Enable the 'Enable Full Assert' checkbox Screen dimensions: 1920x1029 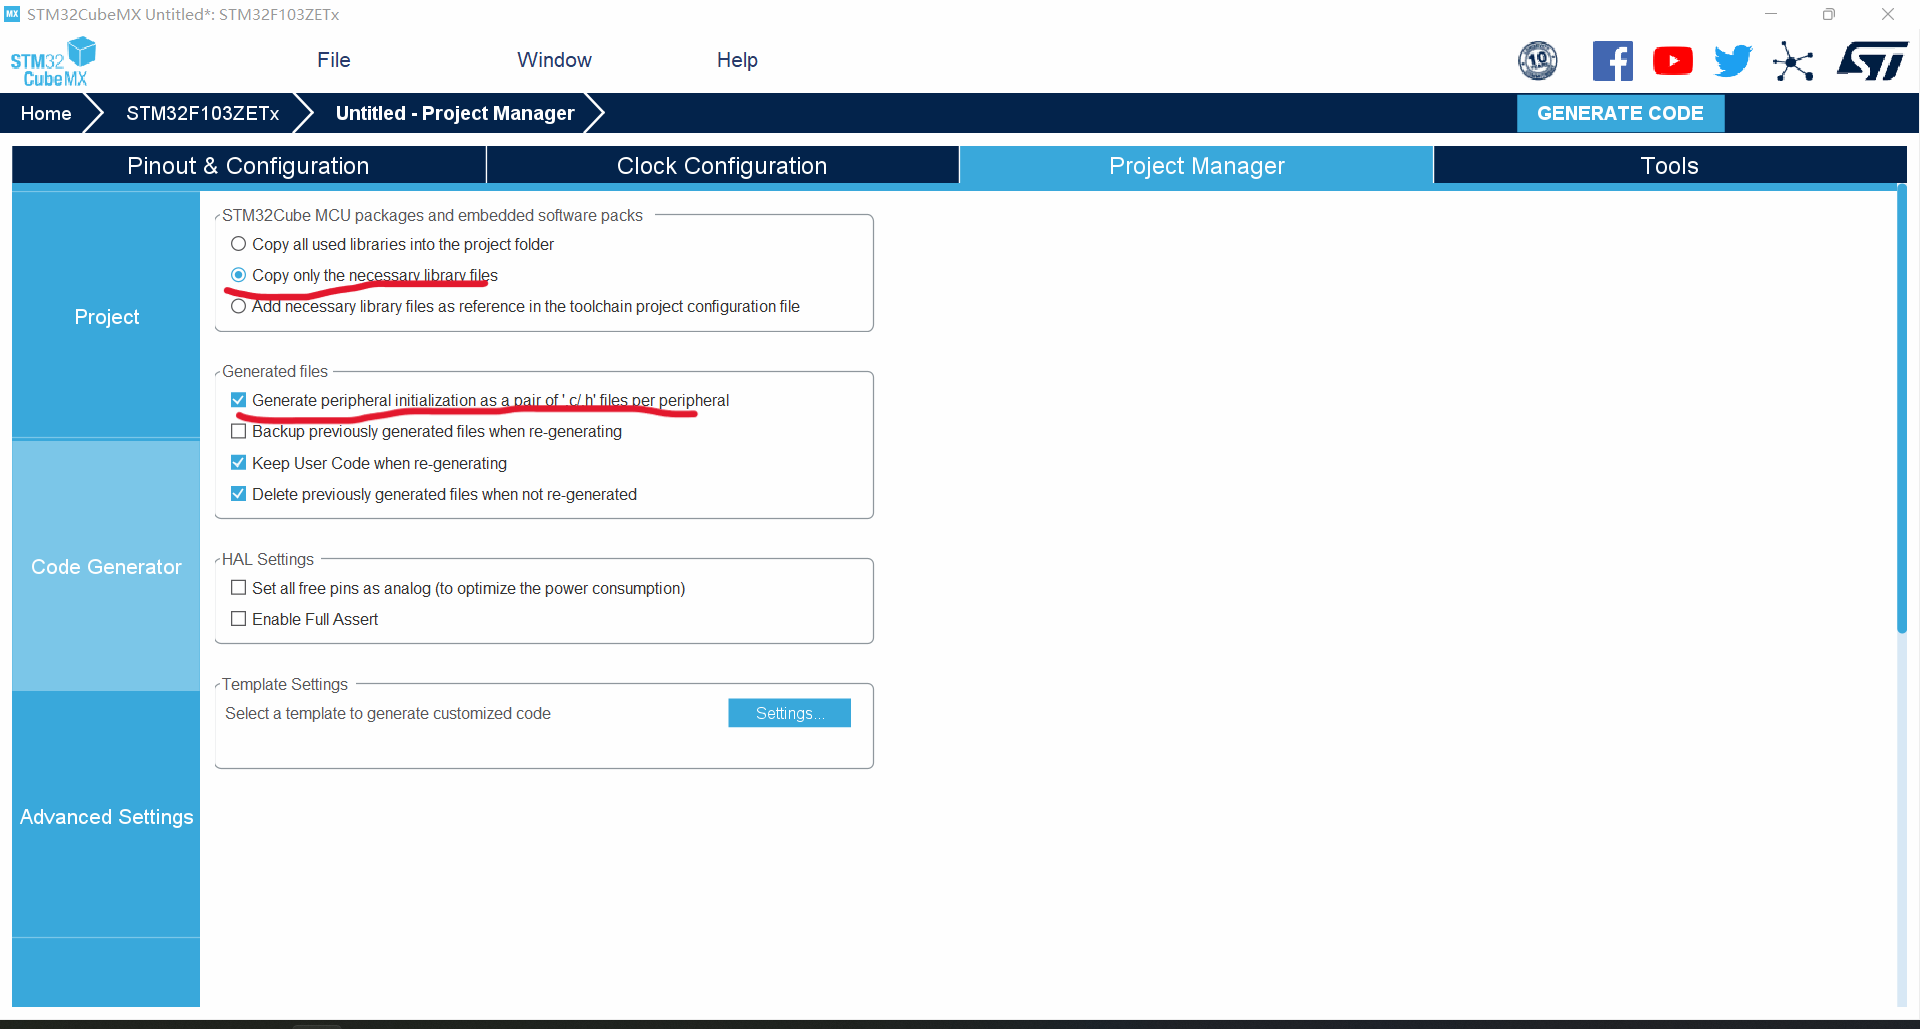pos(238,619)
